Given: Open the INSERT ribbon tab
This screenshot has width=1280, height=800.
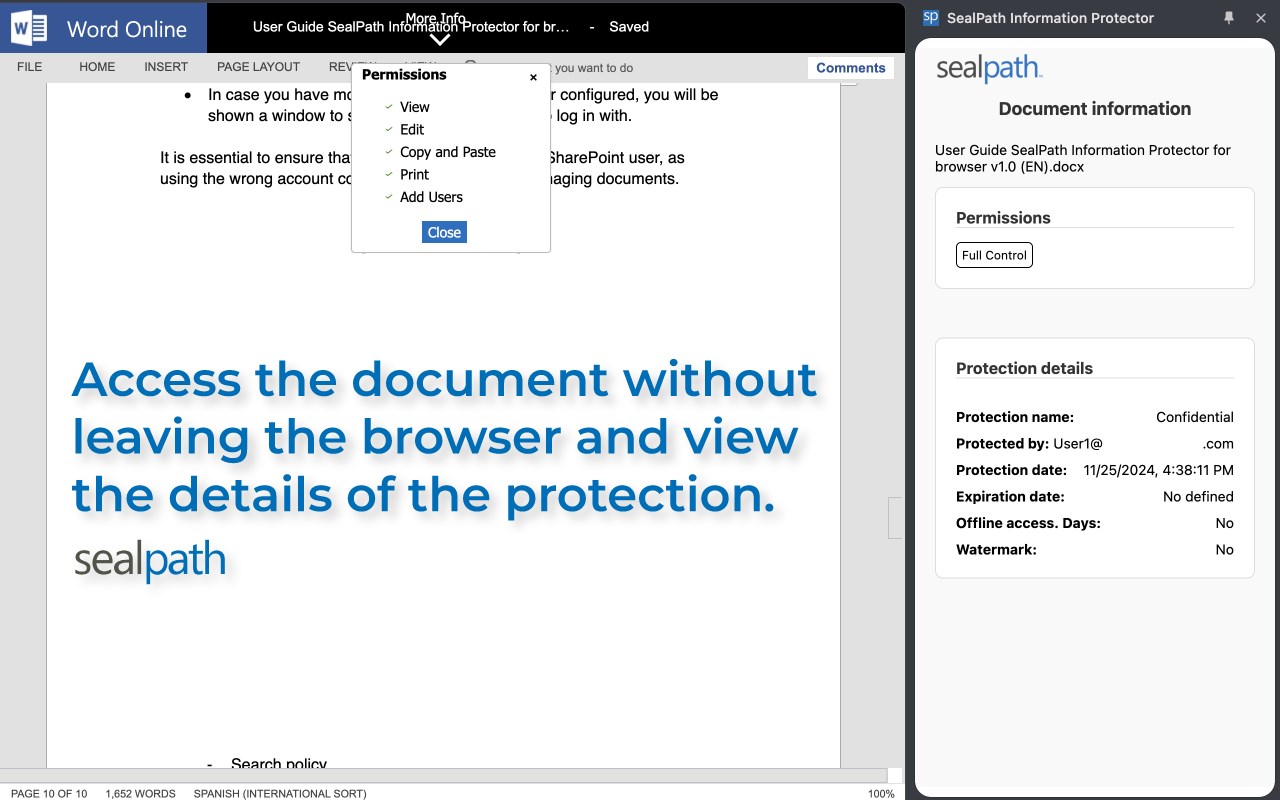Looking at the screenshot, I should click(166, 67).
